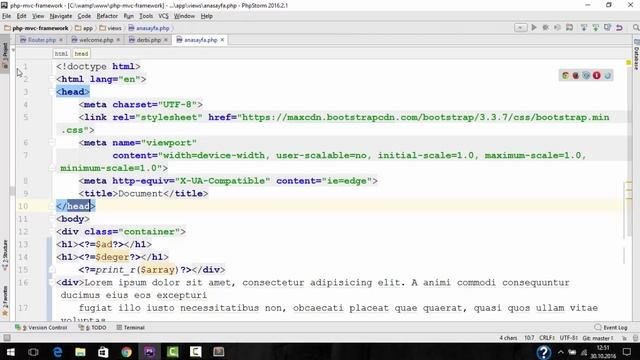Toggle listening for PHP debug connections
The image size is (640, 360).
[x=569, y=28]
